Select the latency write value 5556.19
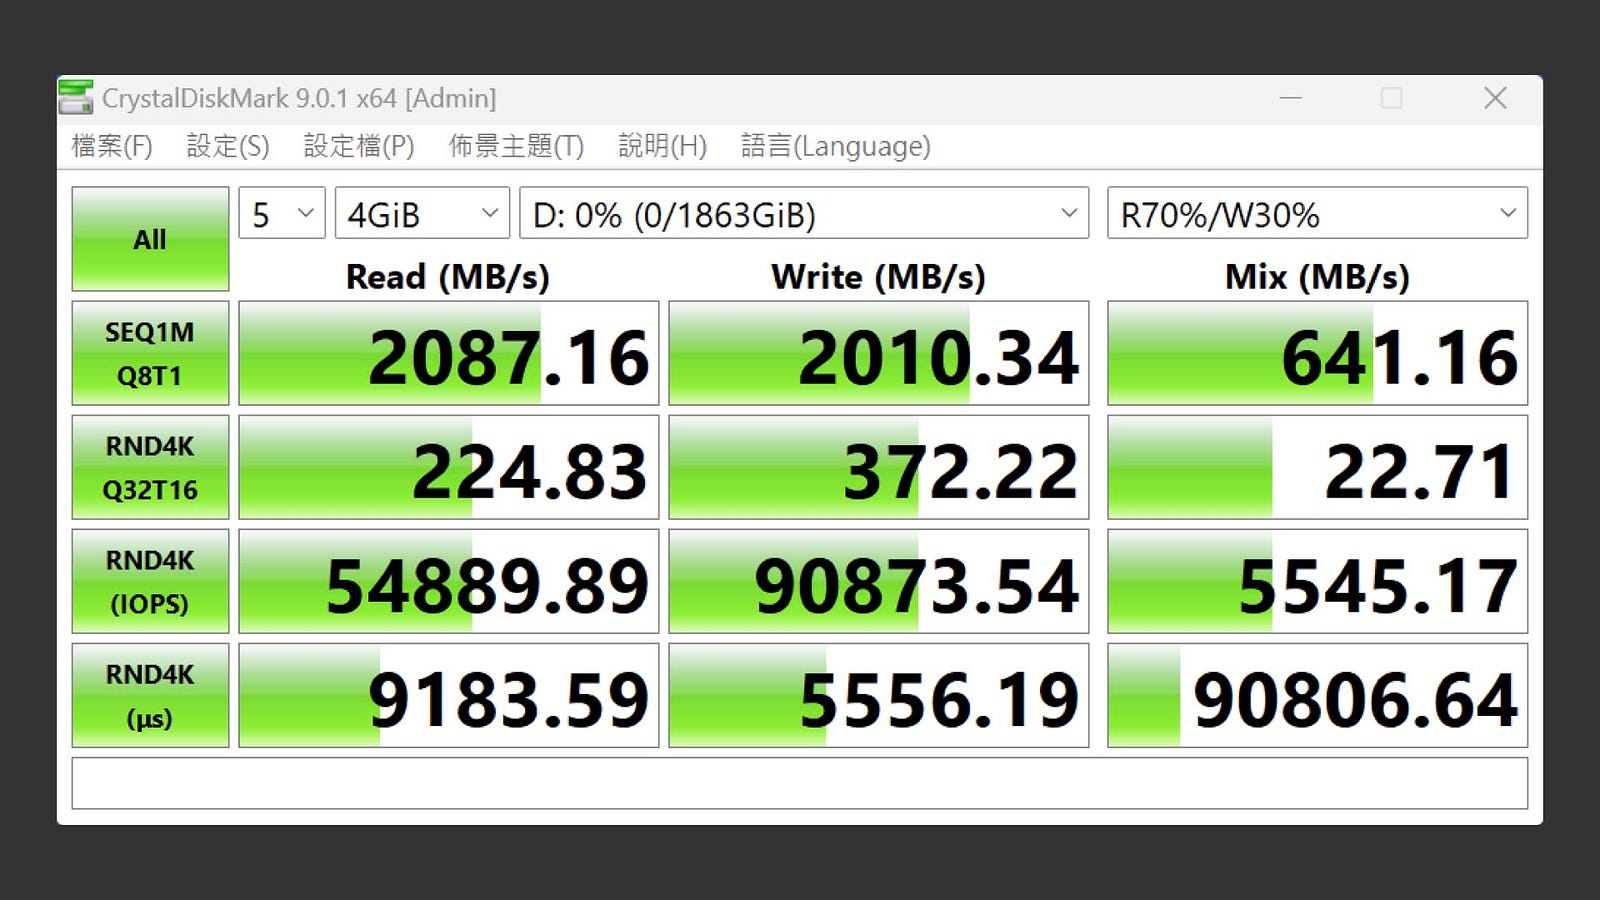Viewport: 1600px width, 900px height. (x=879, y=695)
